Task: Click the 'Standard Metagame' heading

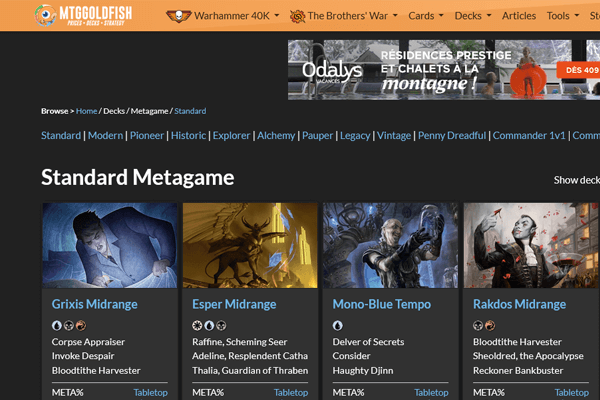Action: (137, 178)
